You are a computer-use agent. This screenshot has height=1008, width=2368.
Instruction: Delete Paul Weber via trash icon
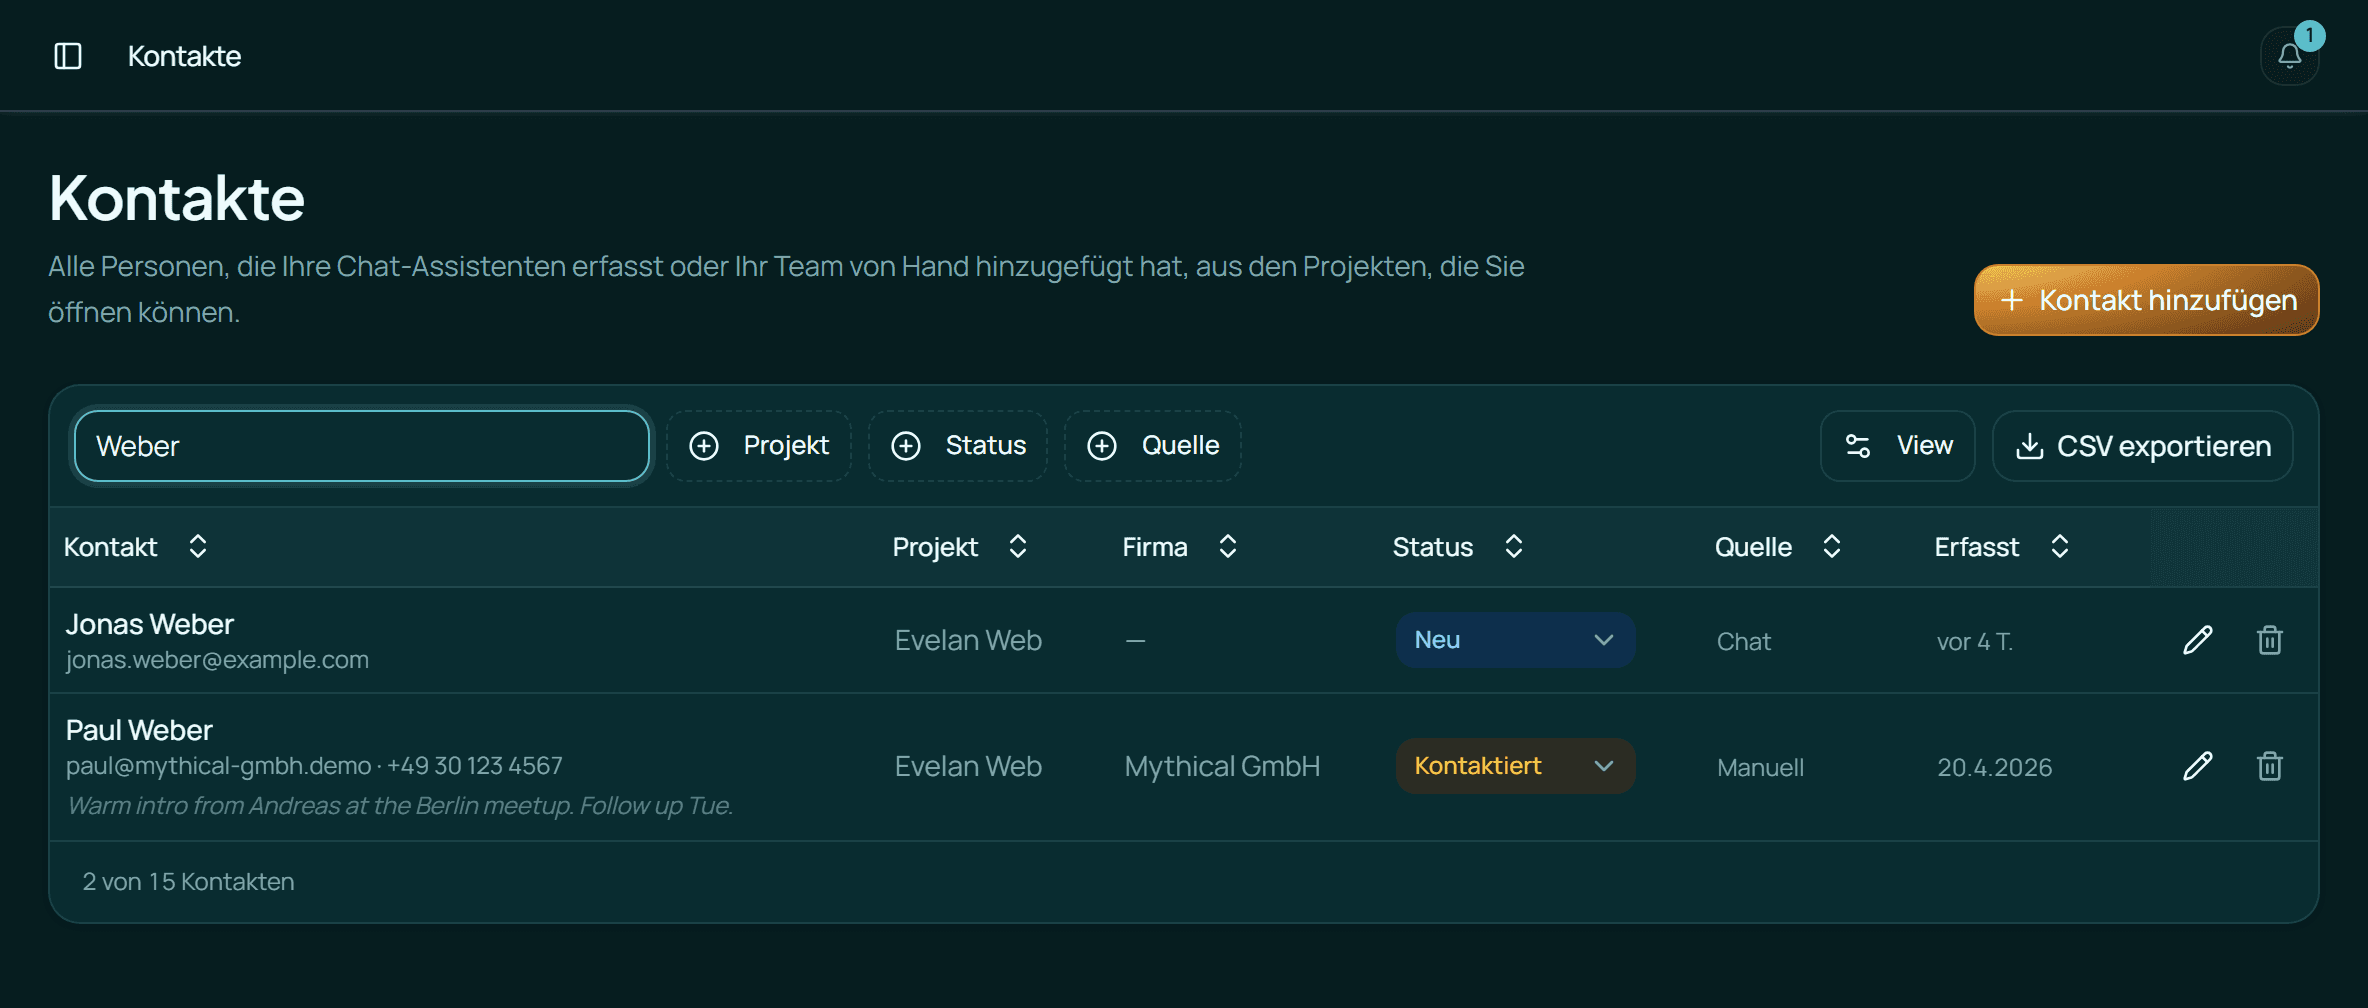click(x=2269, y=766)
